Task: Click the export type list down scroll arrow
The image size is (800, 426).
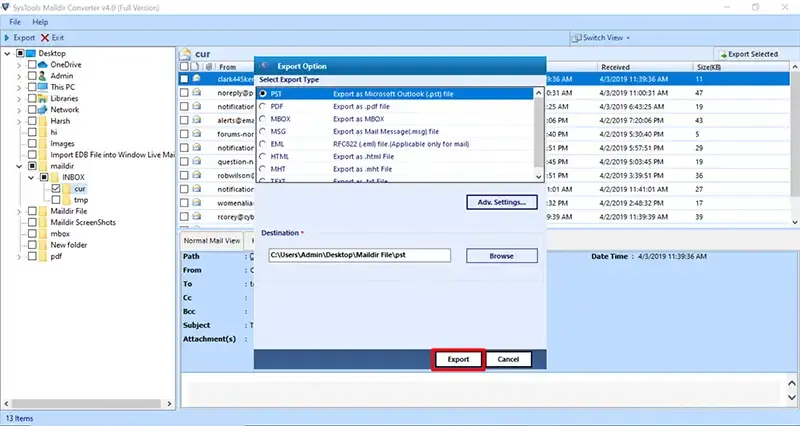Action: [539, 176]
